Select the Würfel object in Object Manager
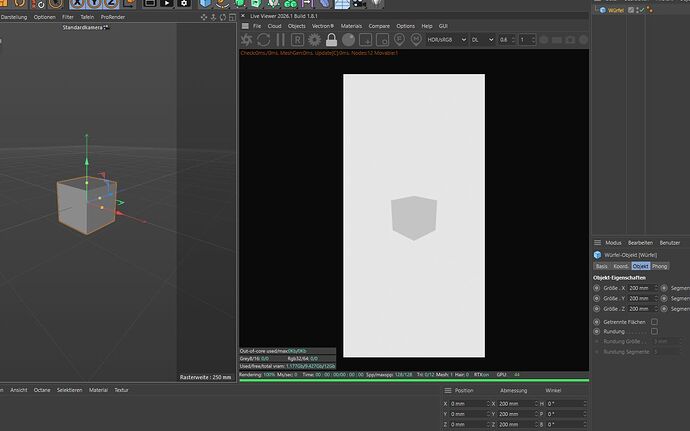This screenshot has height=431, width=690. pyautogui.click(x=616, y=10)
